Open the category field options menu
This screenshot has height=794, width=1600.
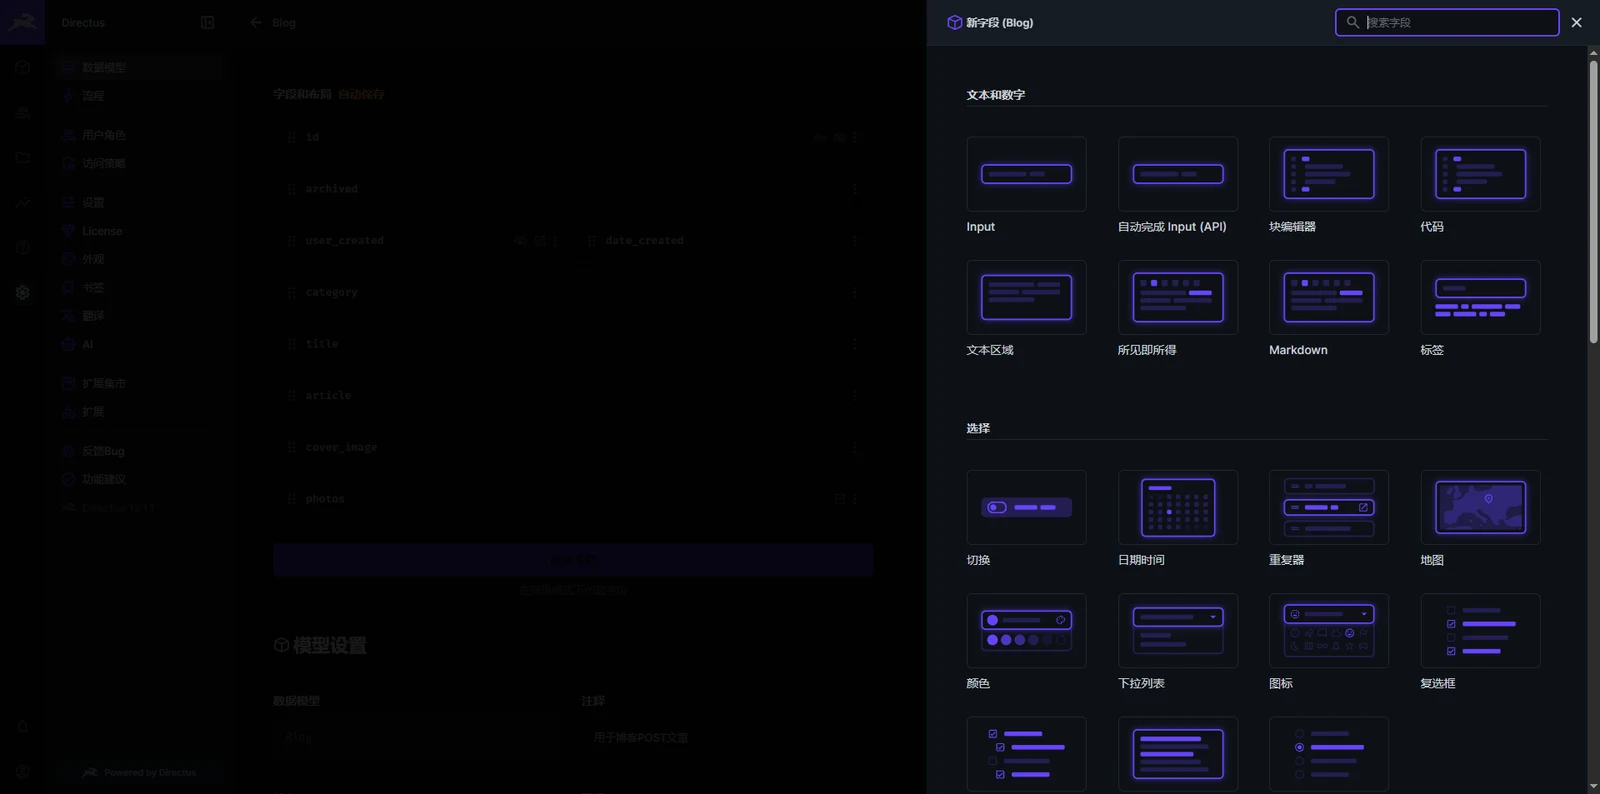click(855, 293)
